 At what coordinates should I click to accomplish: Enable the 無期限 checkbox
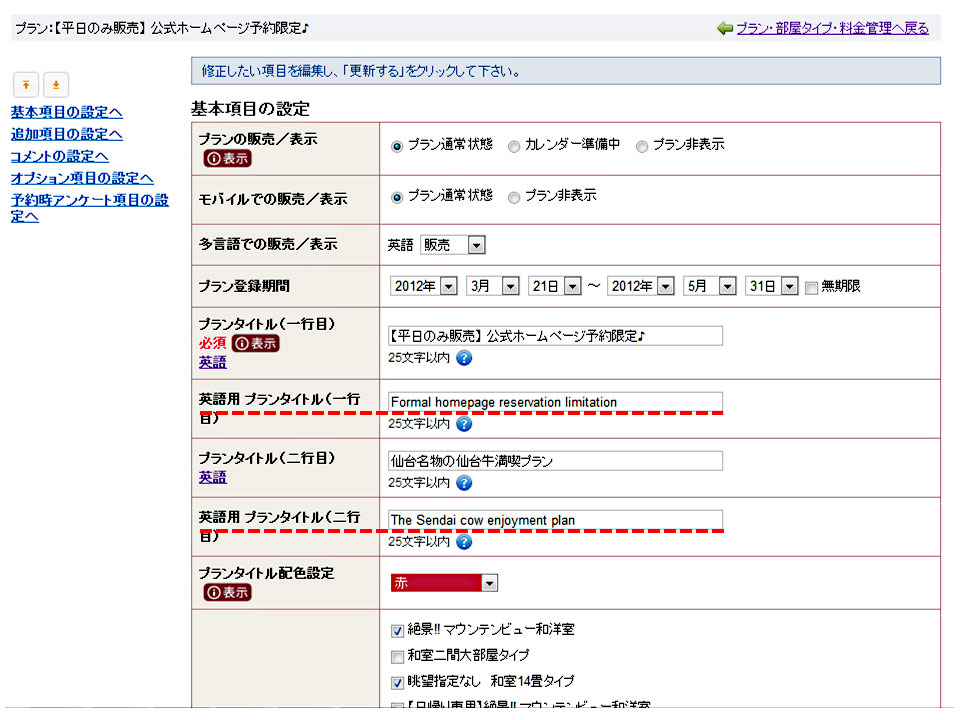point(811,287)
